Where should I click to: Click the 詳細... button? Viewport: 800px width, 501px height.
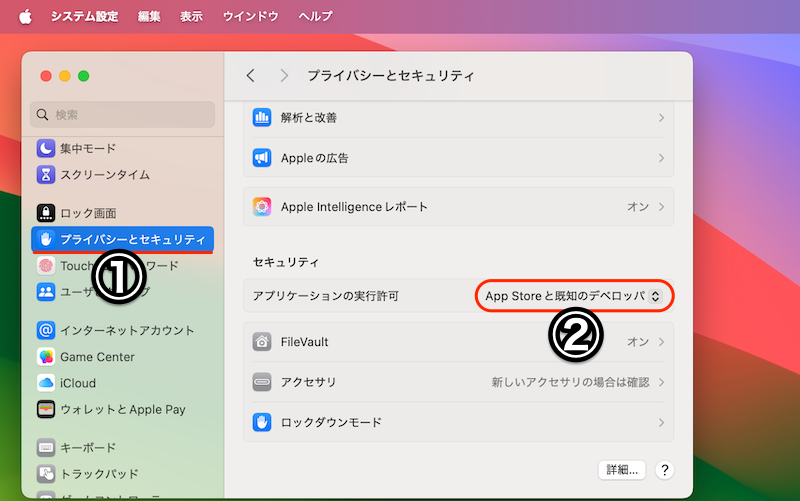point(622,470)
